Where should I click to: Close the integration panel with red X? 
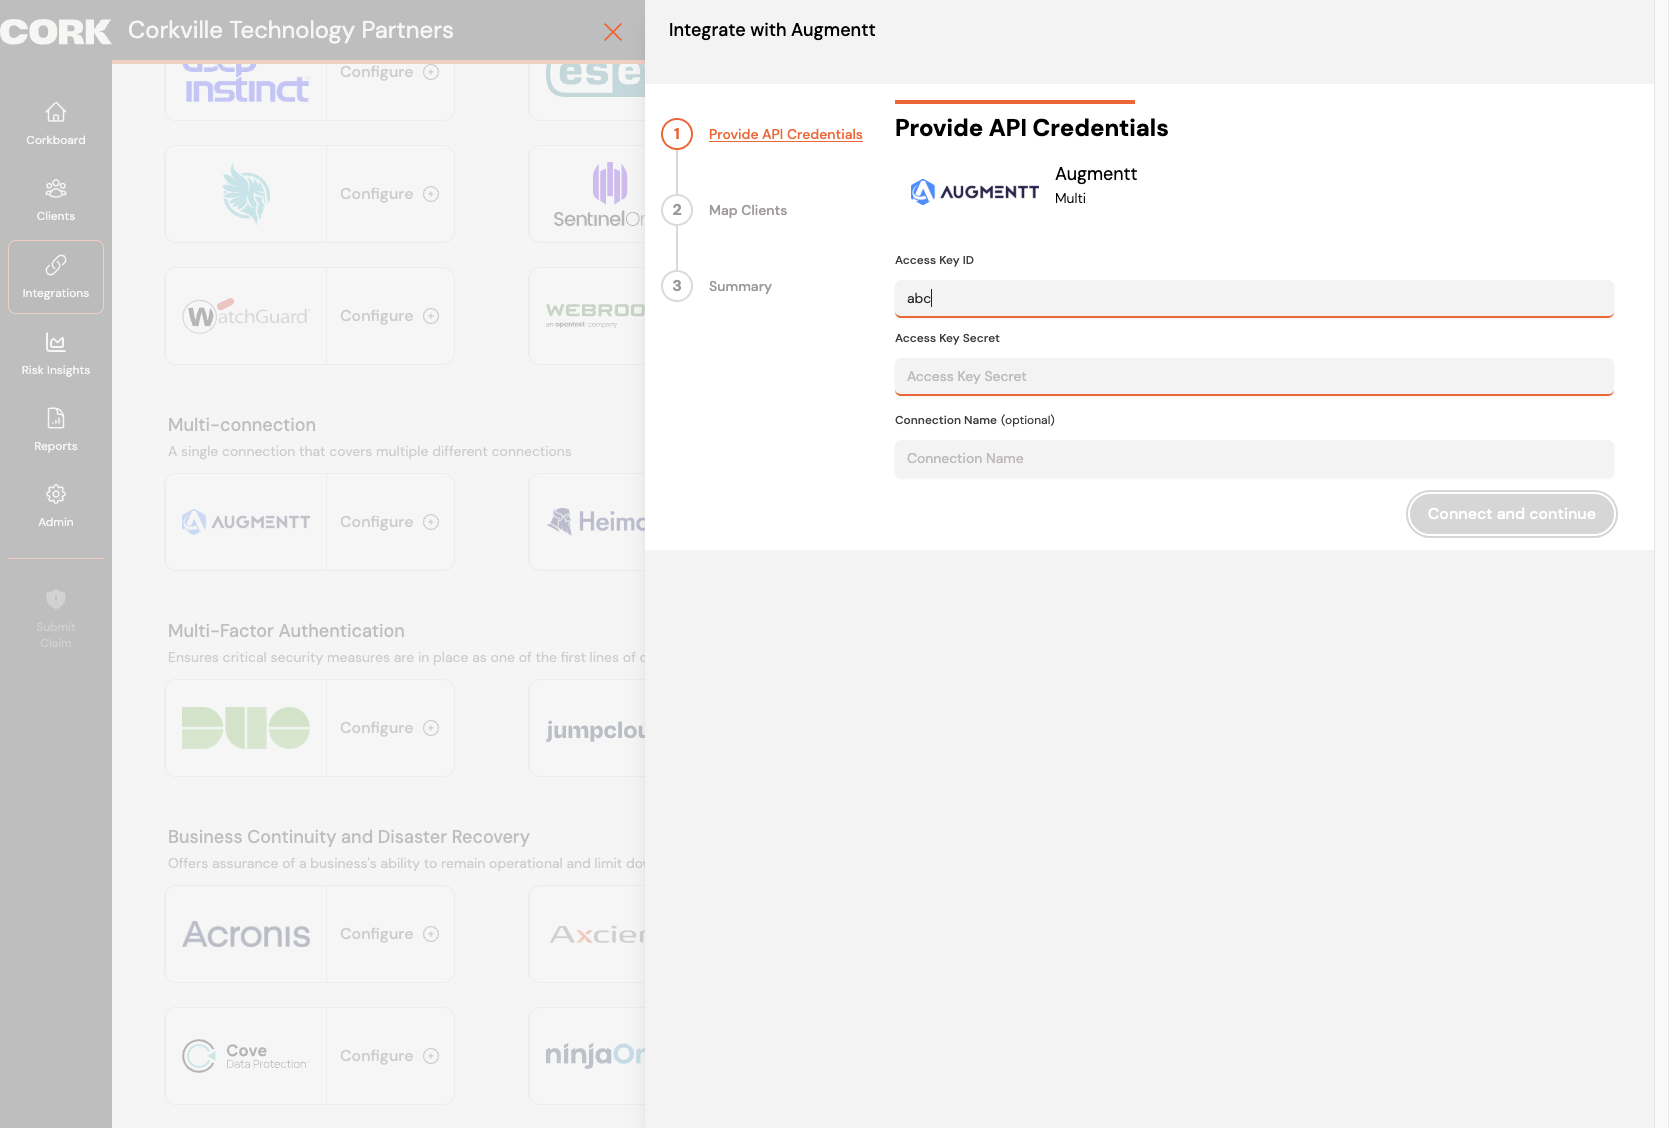point(613,32)
